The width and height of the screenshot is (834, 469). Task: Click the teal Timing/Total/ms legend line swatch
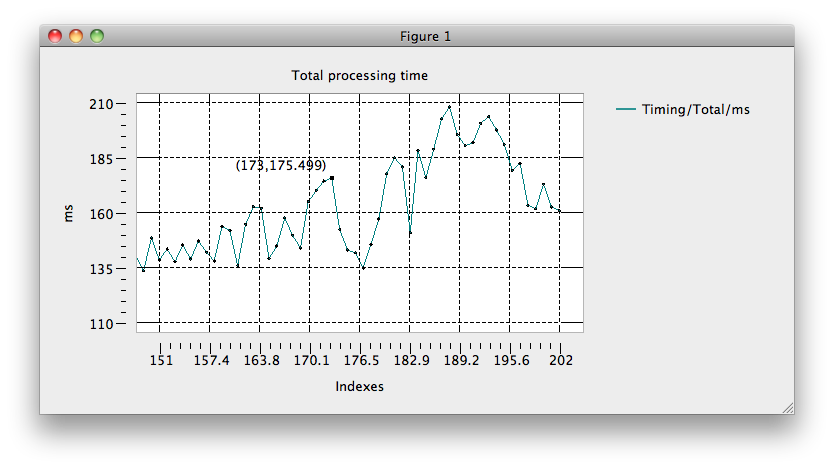626,110
